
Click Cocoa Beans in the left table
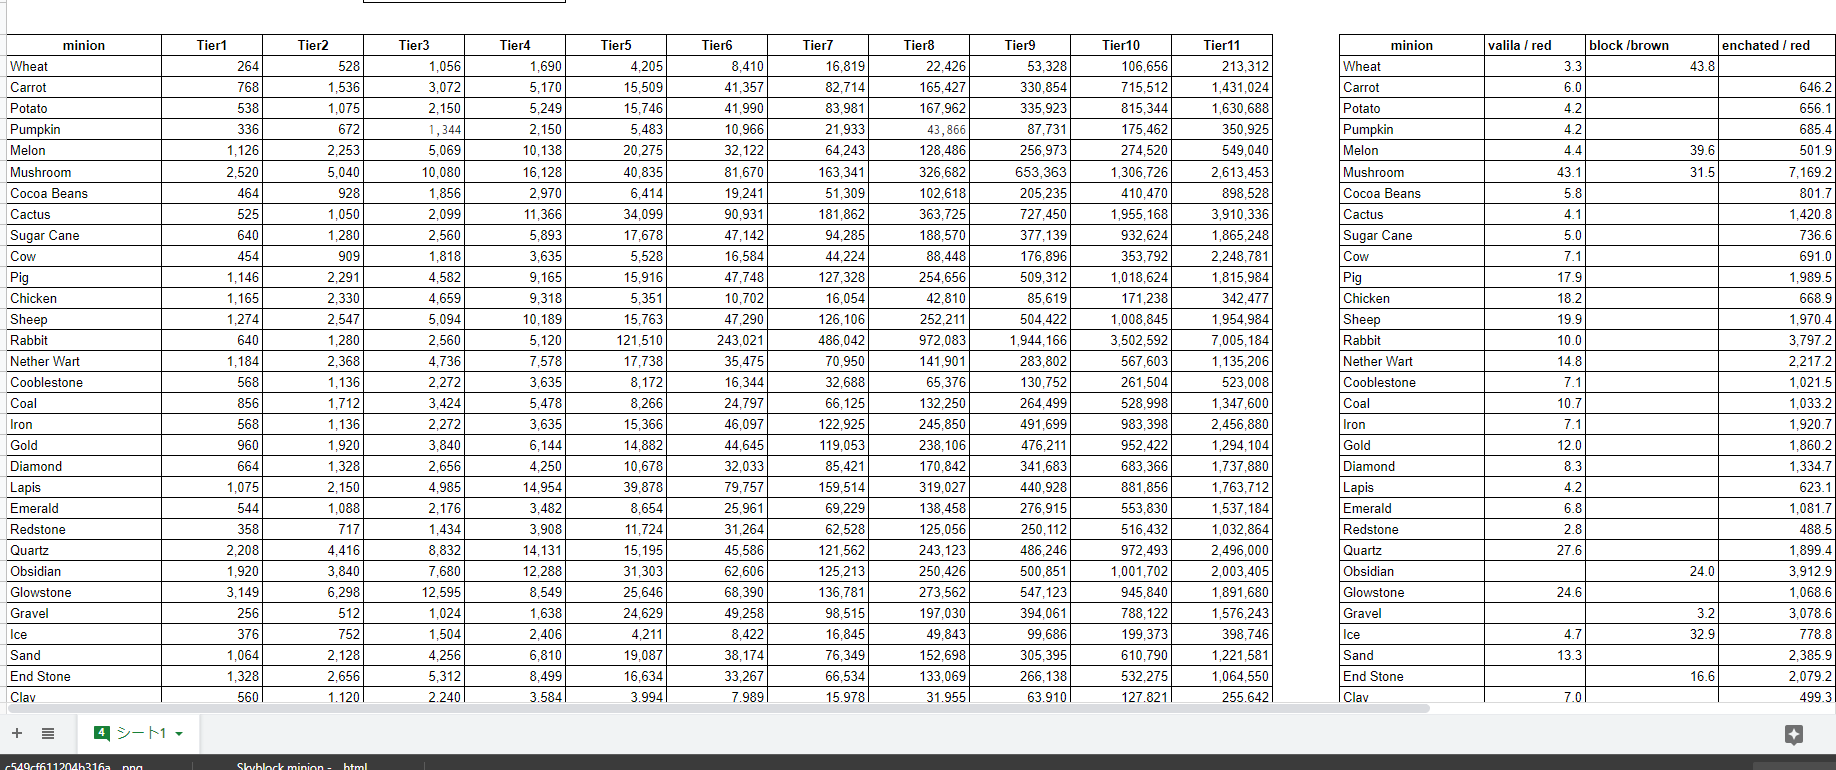(84, 193)
